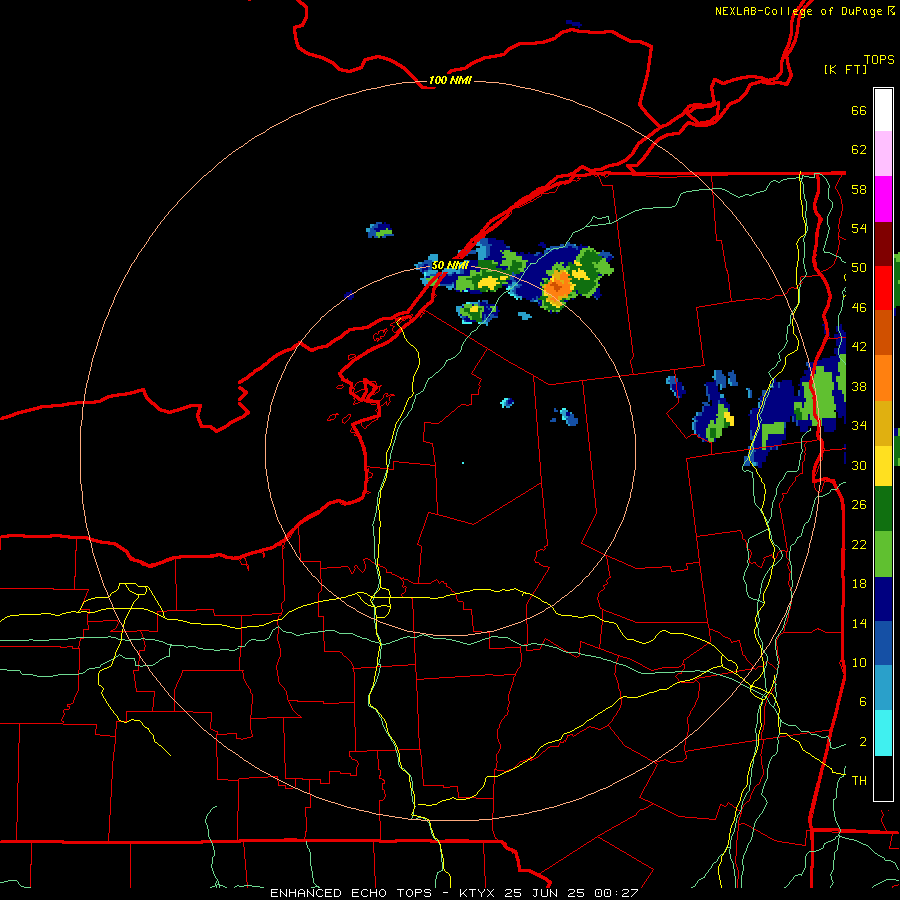This screenshot has width=900, height=900.
Task: Click the light pink legend swatch
Action: [x=883, y=154]
